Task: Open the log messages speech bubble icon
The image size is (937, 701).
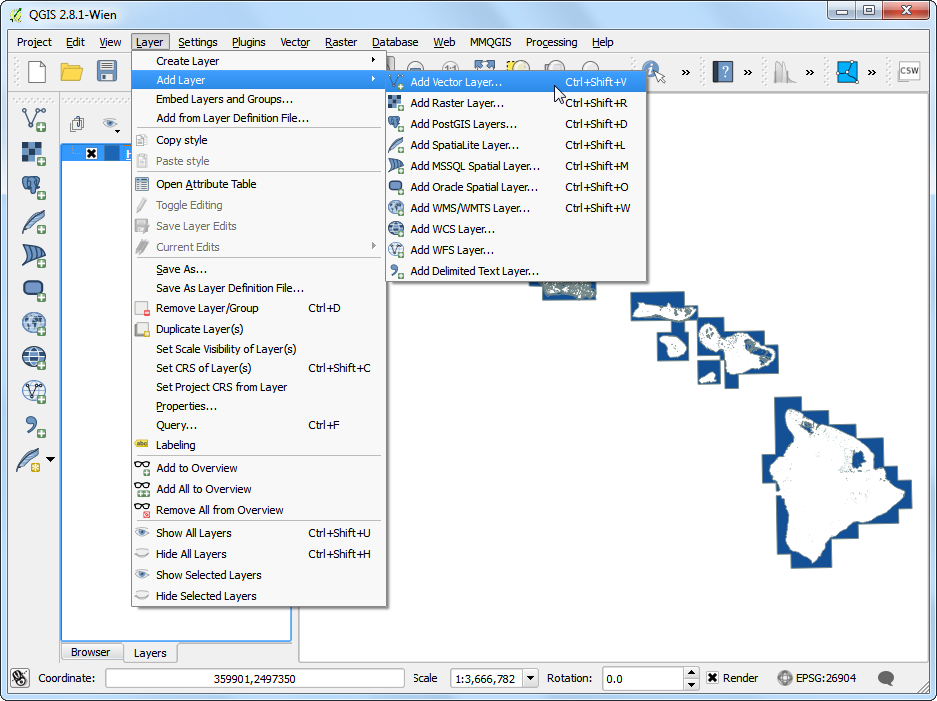Action: click(x=886, y=678)
